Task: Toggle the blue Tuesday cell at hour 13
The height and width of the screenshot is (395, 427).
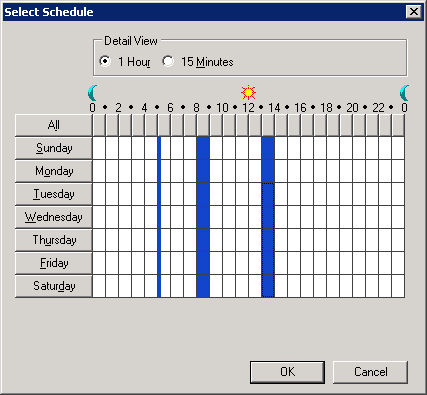Action: (x=268, y=194)
